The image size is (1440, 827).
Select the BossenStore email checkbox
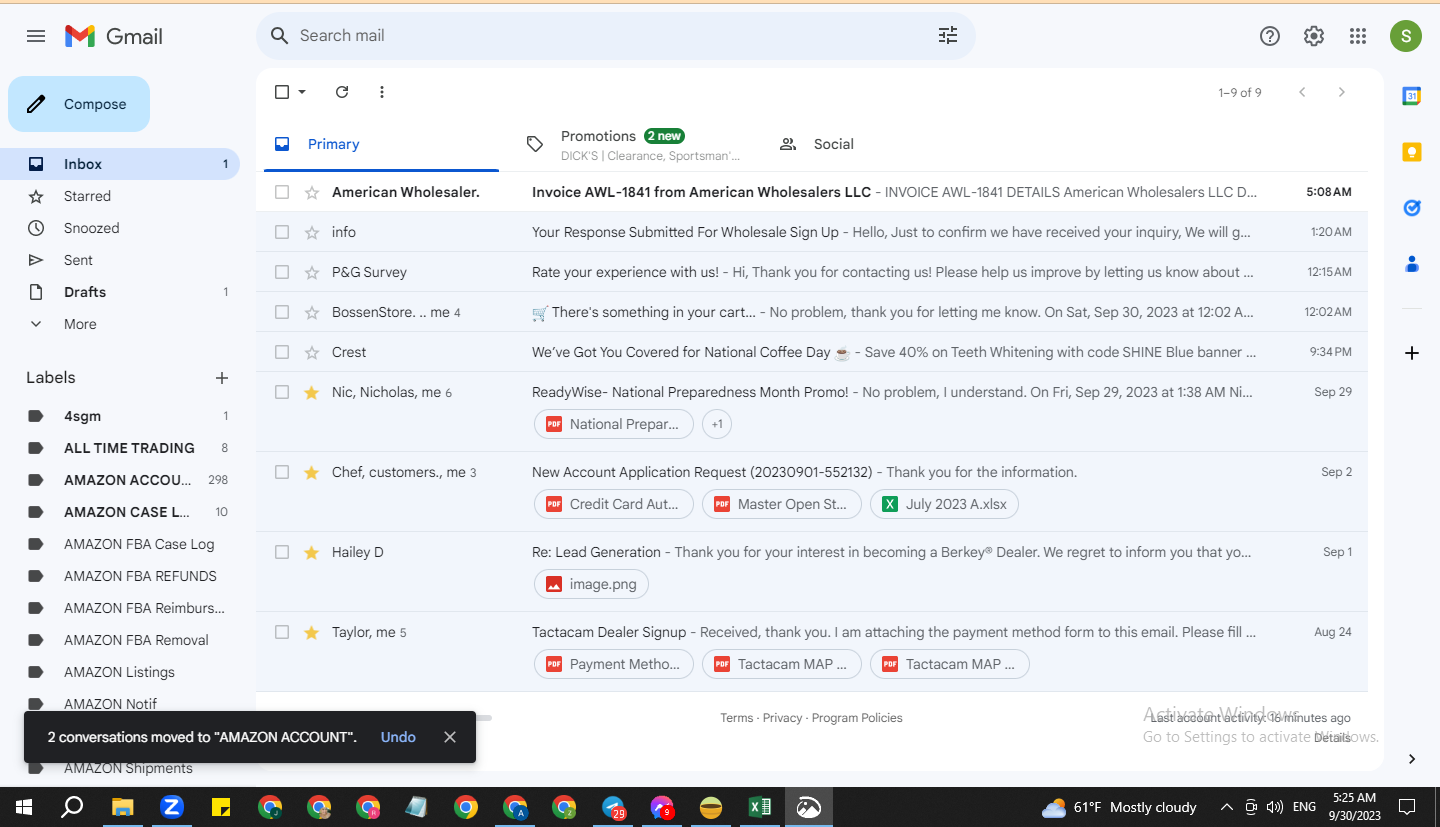282,312
